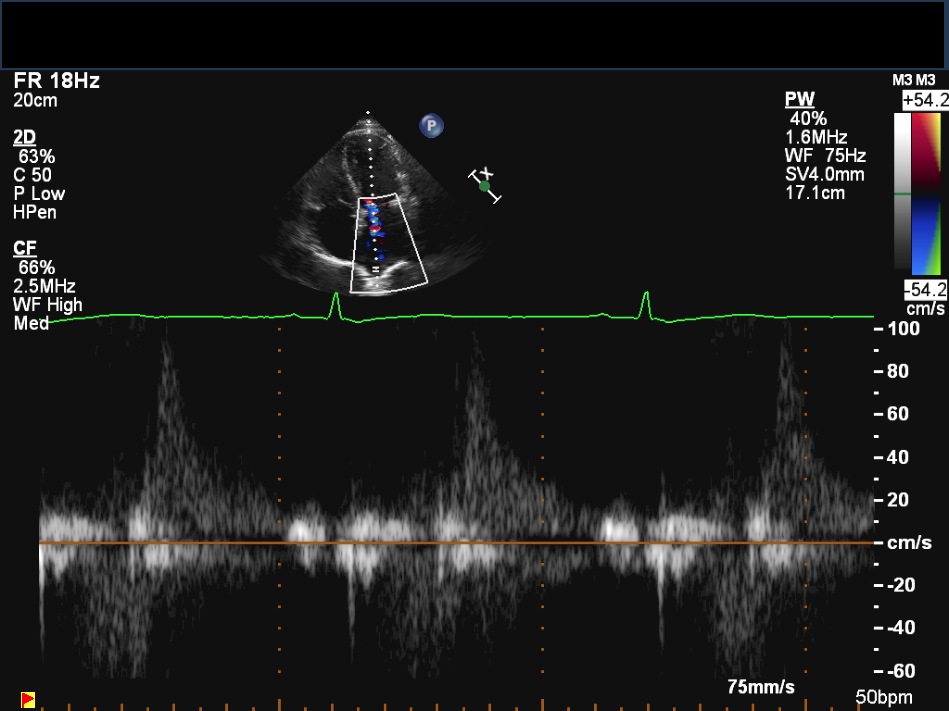Click the SV4.0mm sample volume setting
949x711 pixels.
(x=825, y=174)
